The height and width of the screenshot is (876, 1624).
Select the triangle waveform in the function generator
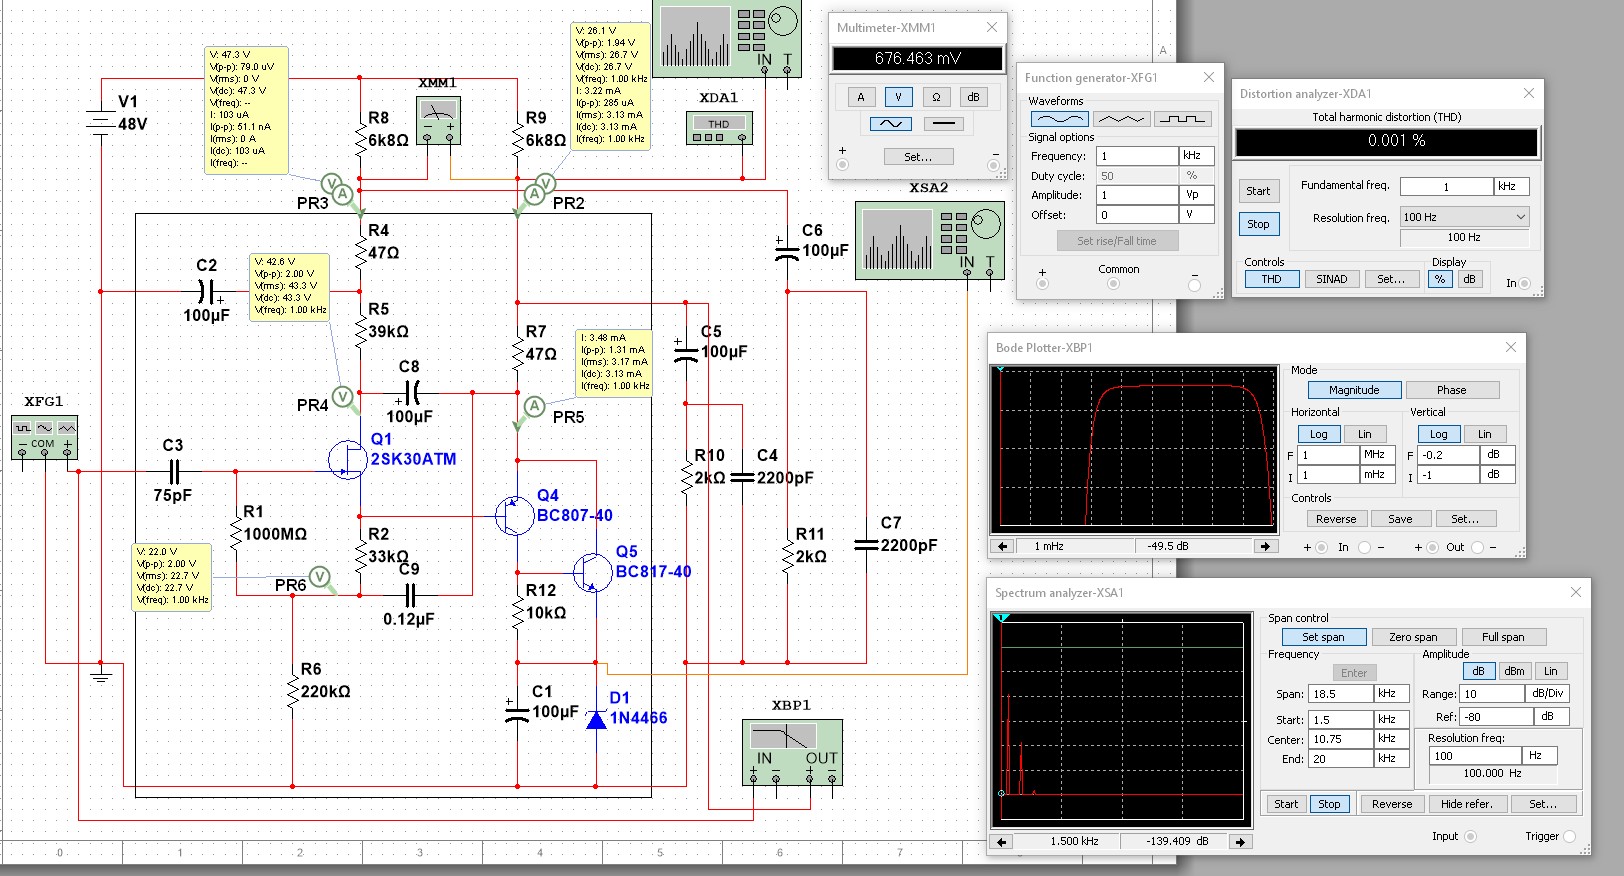(x=1121, y=119)
